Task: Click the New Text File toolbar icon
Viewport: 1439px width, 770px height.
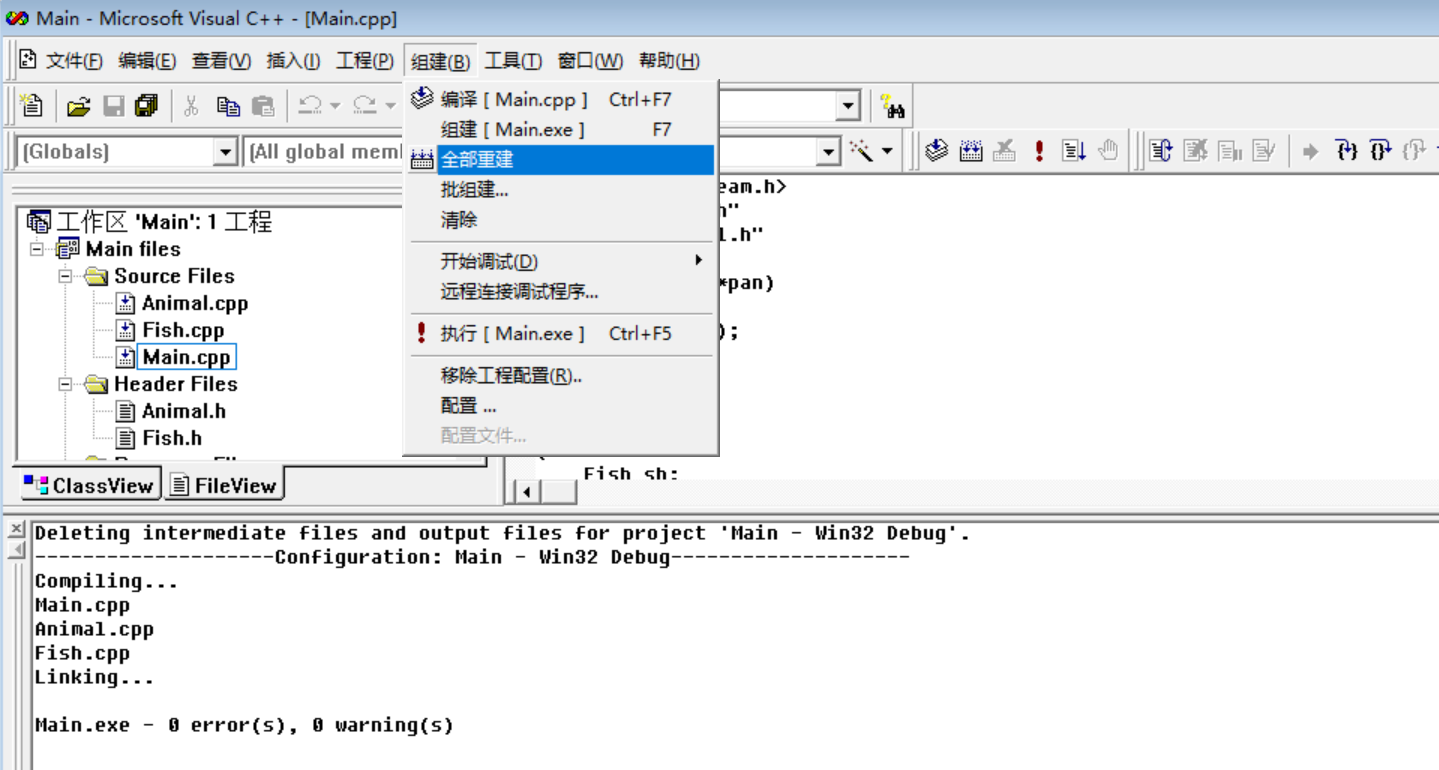Action: (x=32, y=105)
